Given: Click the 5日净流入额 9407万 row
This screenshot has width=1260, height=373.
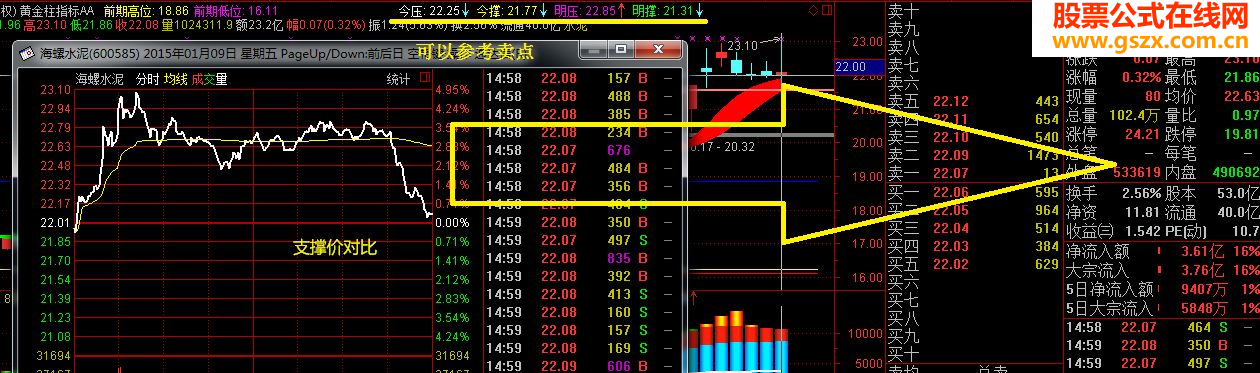Looking at the screenshot, I should [x=1163, y=288].
